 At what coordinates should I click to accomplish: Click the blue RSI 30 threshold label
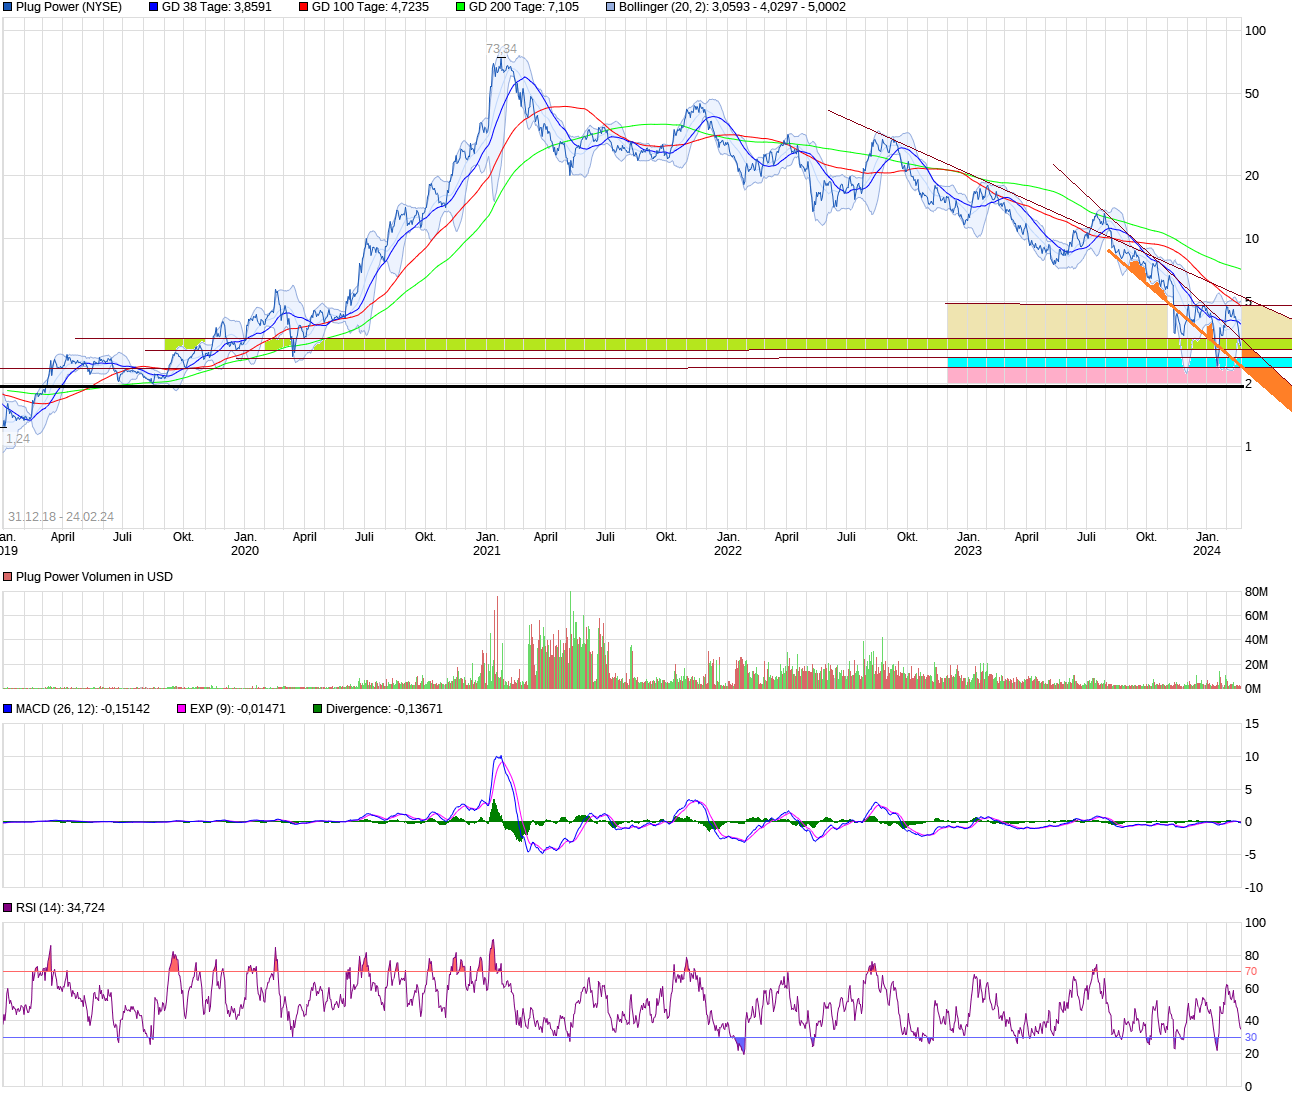coord(1251,1037)
